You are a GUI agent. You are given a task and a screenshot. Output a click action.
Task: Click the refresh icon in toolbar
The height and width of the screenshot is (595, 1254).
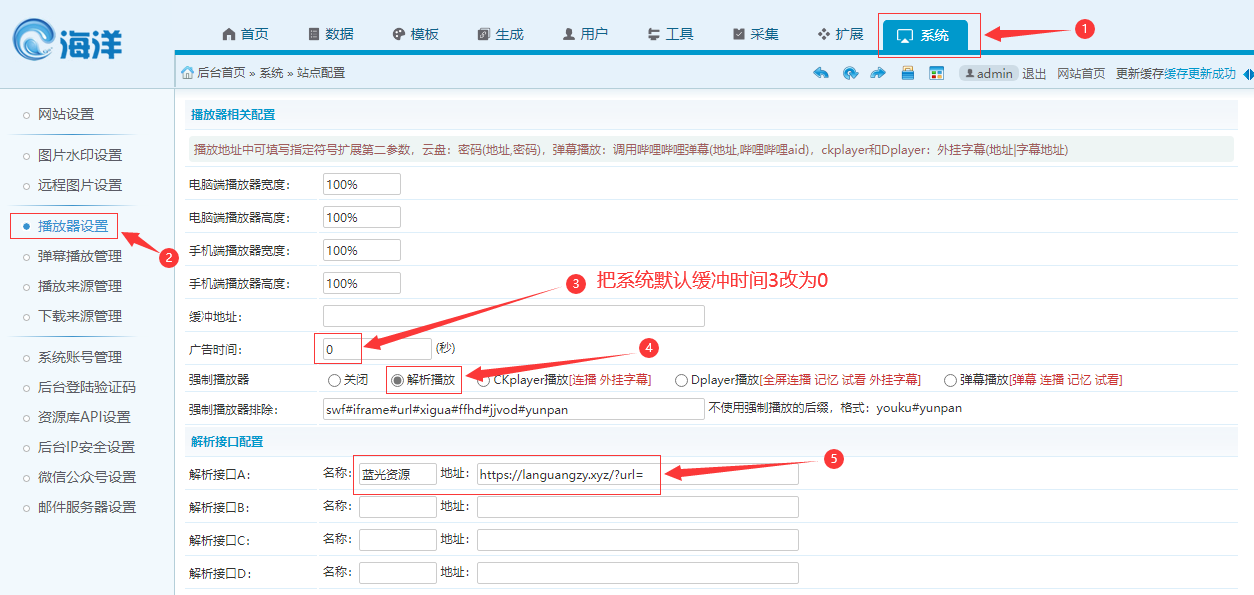click(x=850, y=73)
